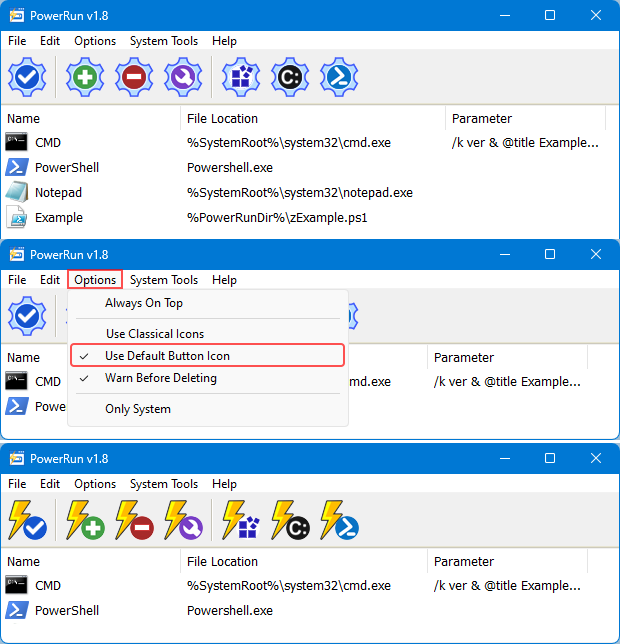
Task: Expand the File menu in the bottom window
Action: (x=17, y=484)
